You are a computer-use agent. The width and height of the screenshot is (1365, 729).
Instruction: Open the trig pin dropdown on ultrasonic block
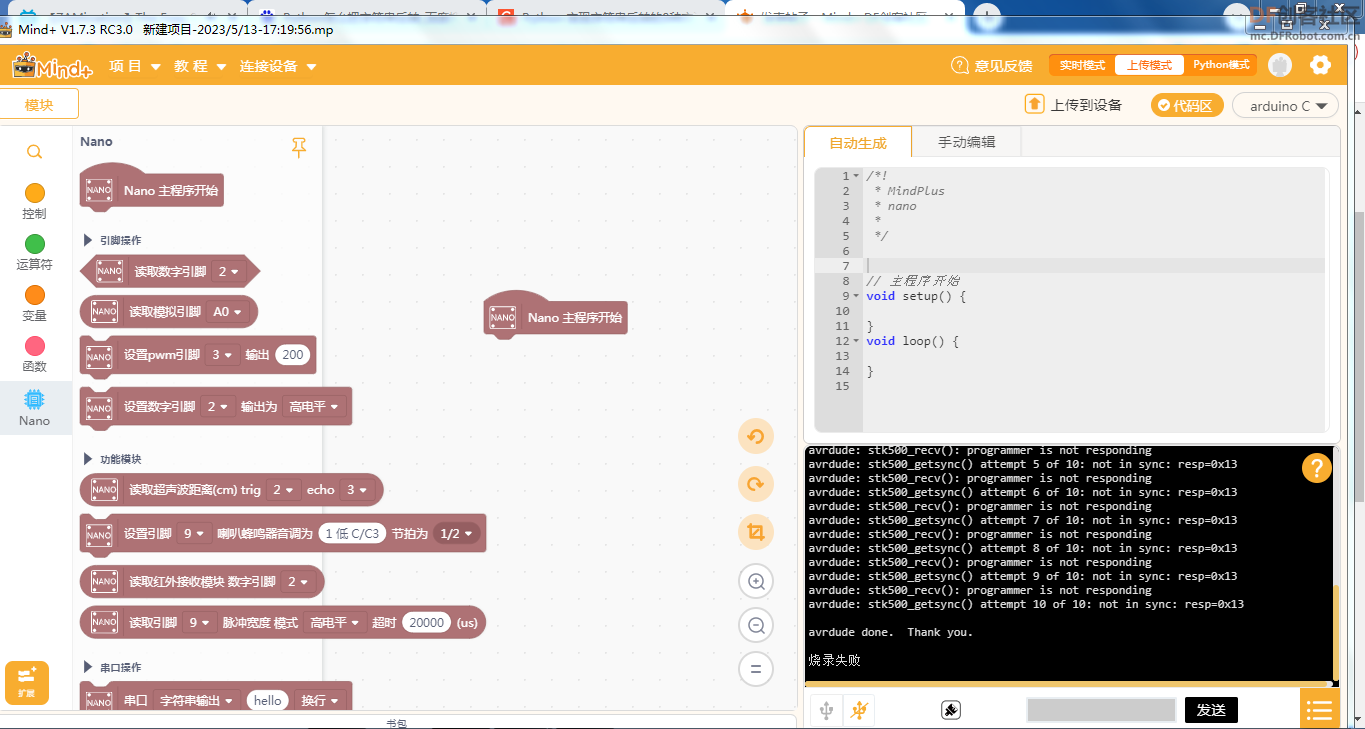[283, 490]
